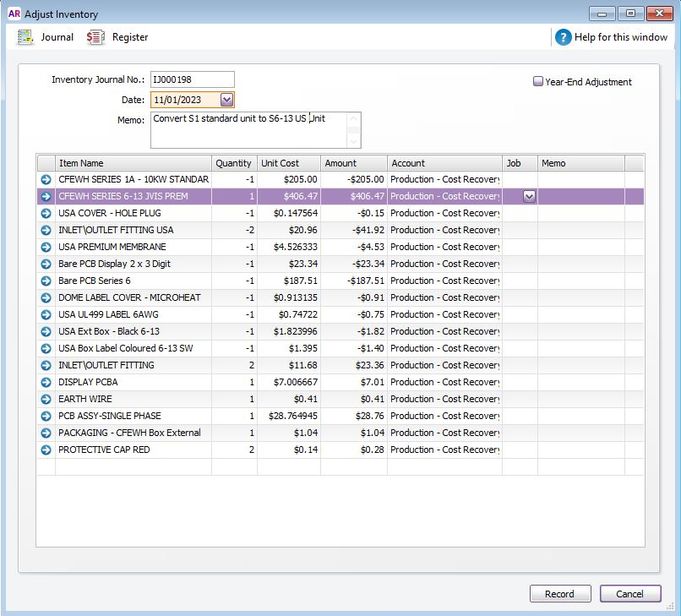
Task: Open arrow icon for DISPLAY PCBA row
Action: click(46, 382)
